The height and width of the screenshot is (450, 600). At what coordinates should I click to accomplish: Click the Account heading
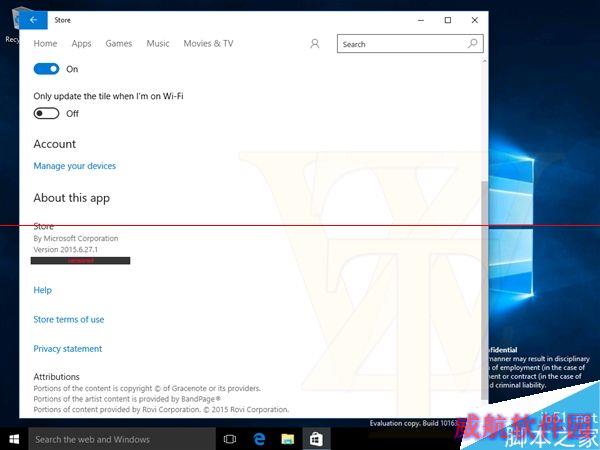pos(54,144)
